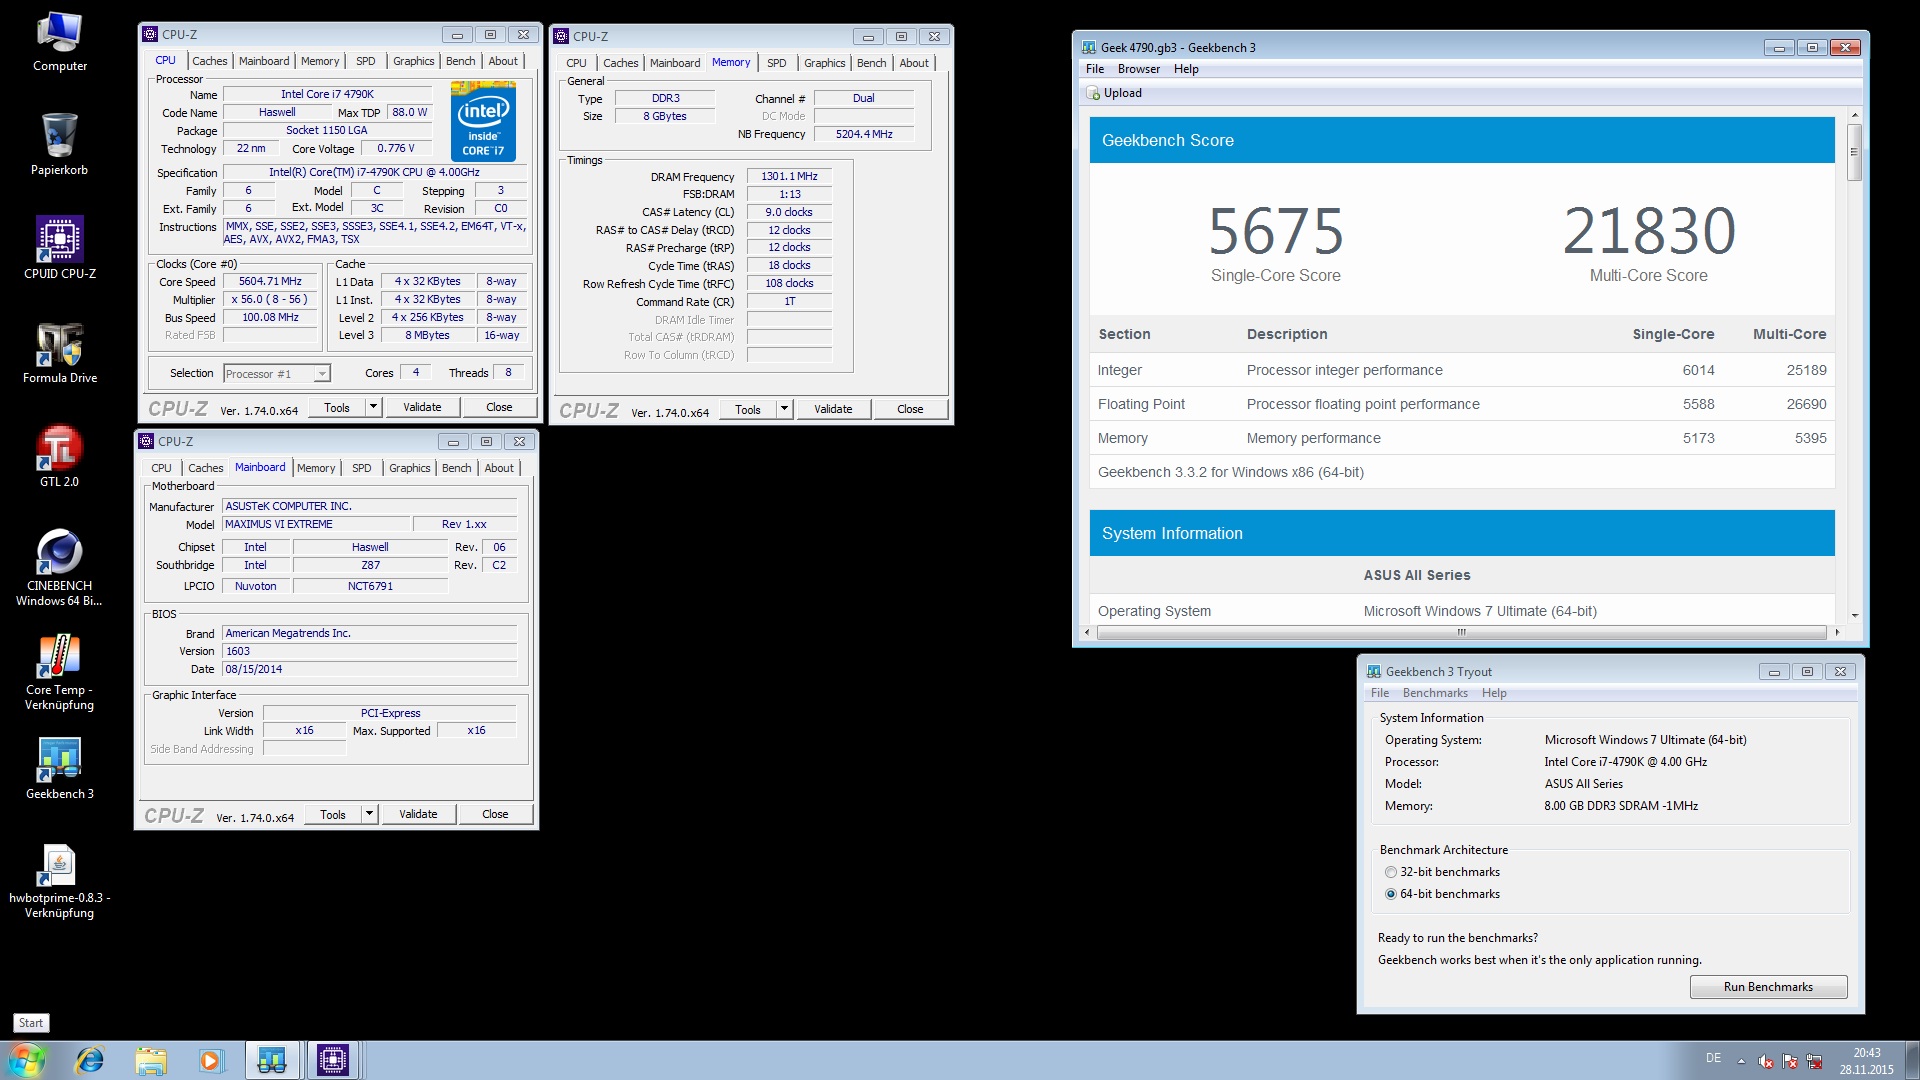Open Bench tab in top-left CPU-Z window
Image resolution: width=1920 pixels, height=1080 pixels.
point(460,61)
